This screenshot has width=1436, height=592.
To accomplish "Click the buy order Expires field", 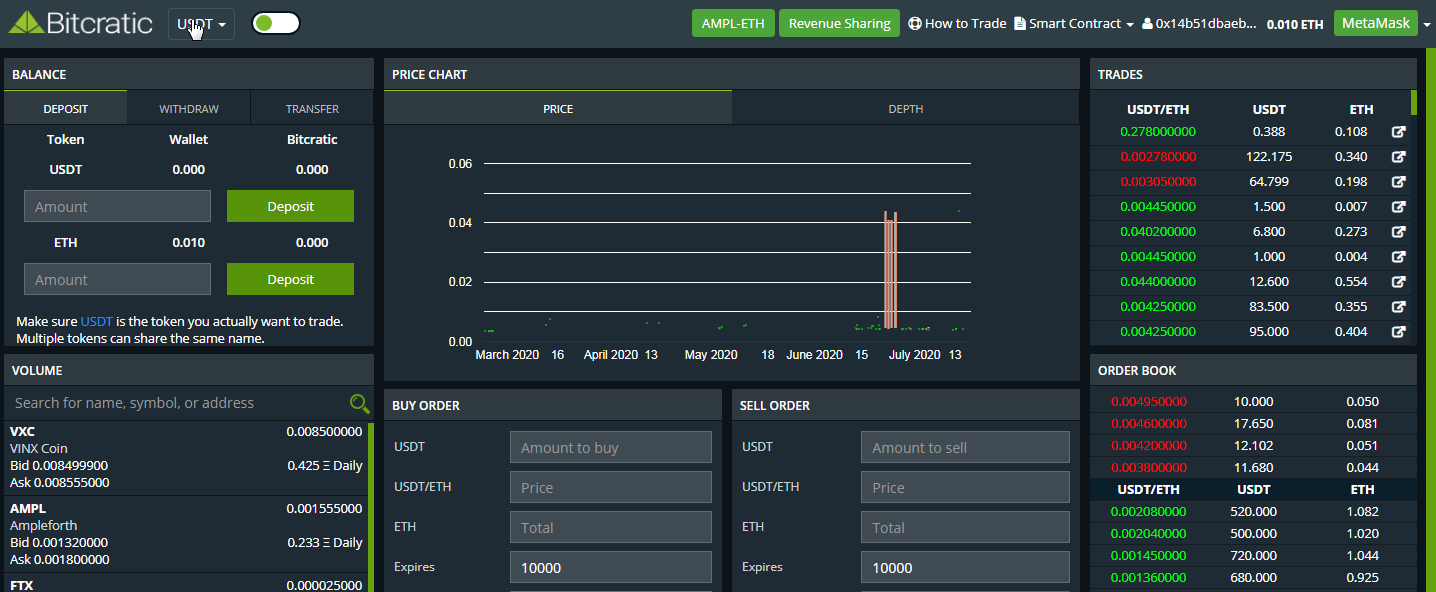I will [611, 567].
